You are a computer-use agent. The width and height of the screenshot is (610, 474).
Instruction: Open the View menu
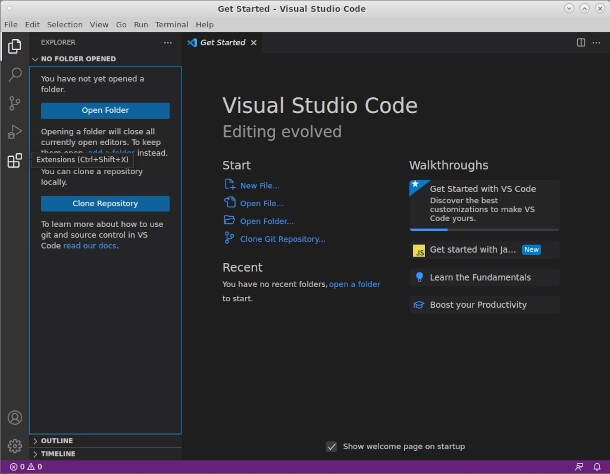(x=99, y=25)
